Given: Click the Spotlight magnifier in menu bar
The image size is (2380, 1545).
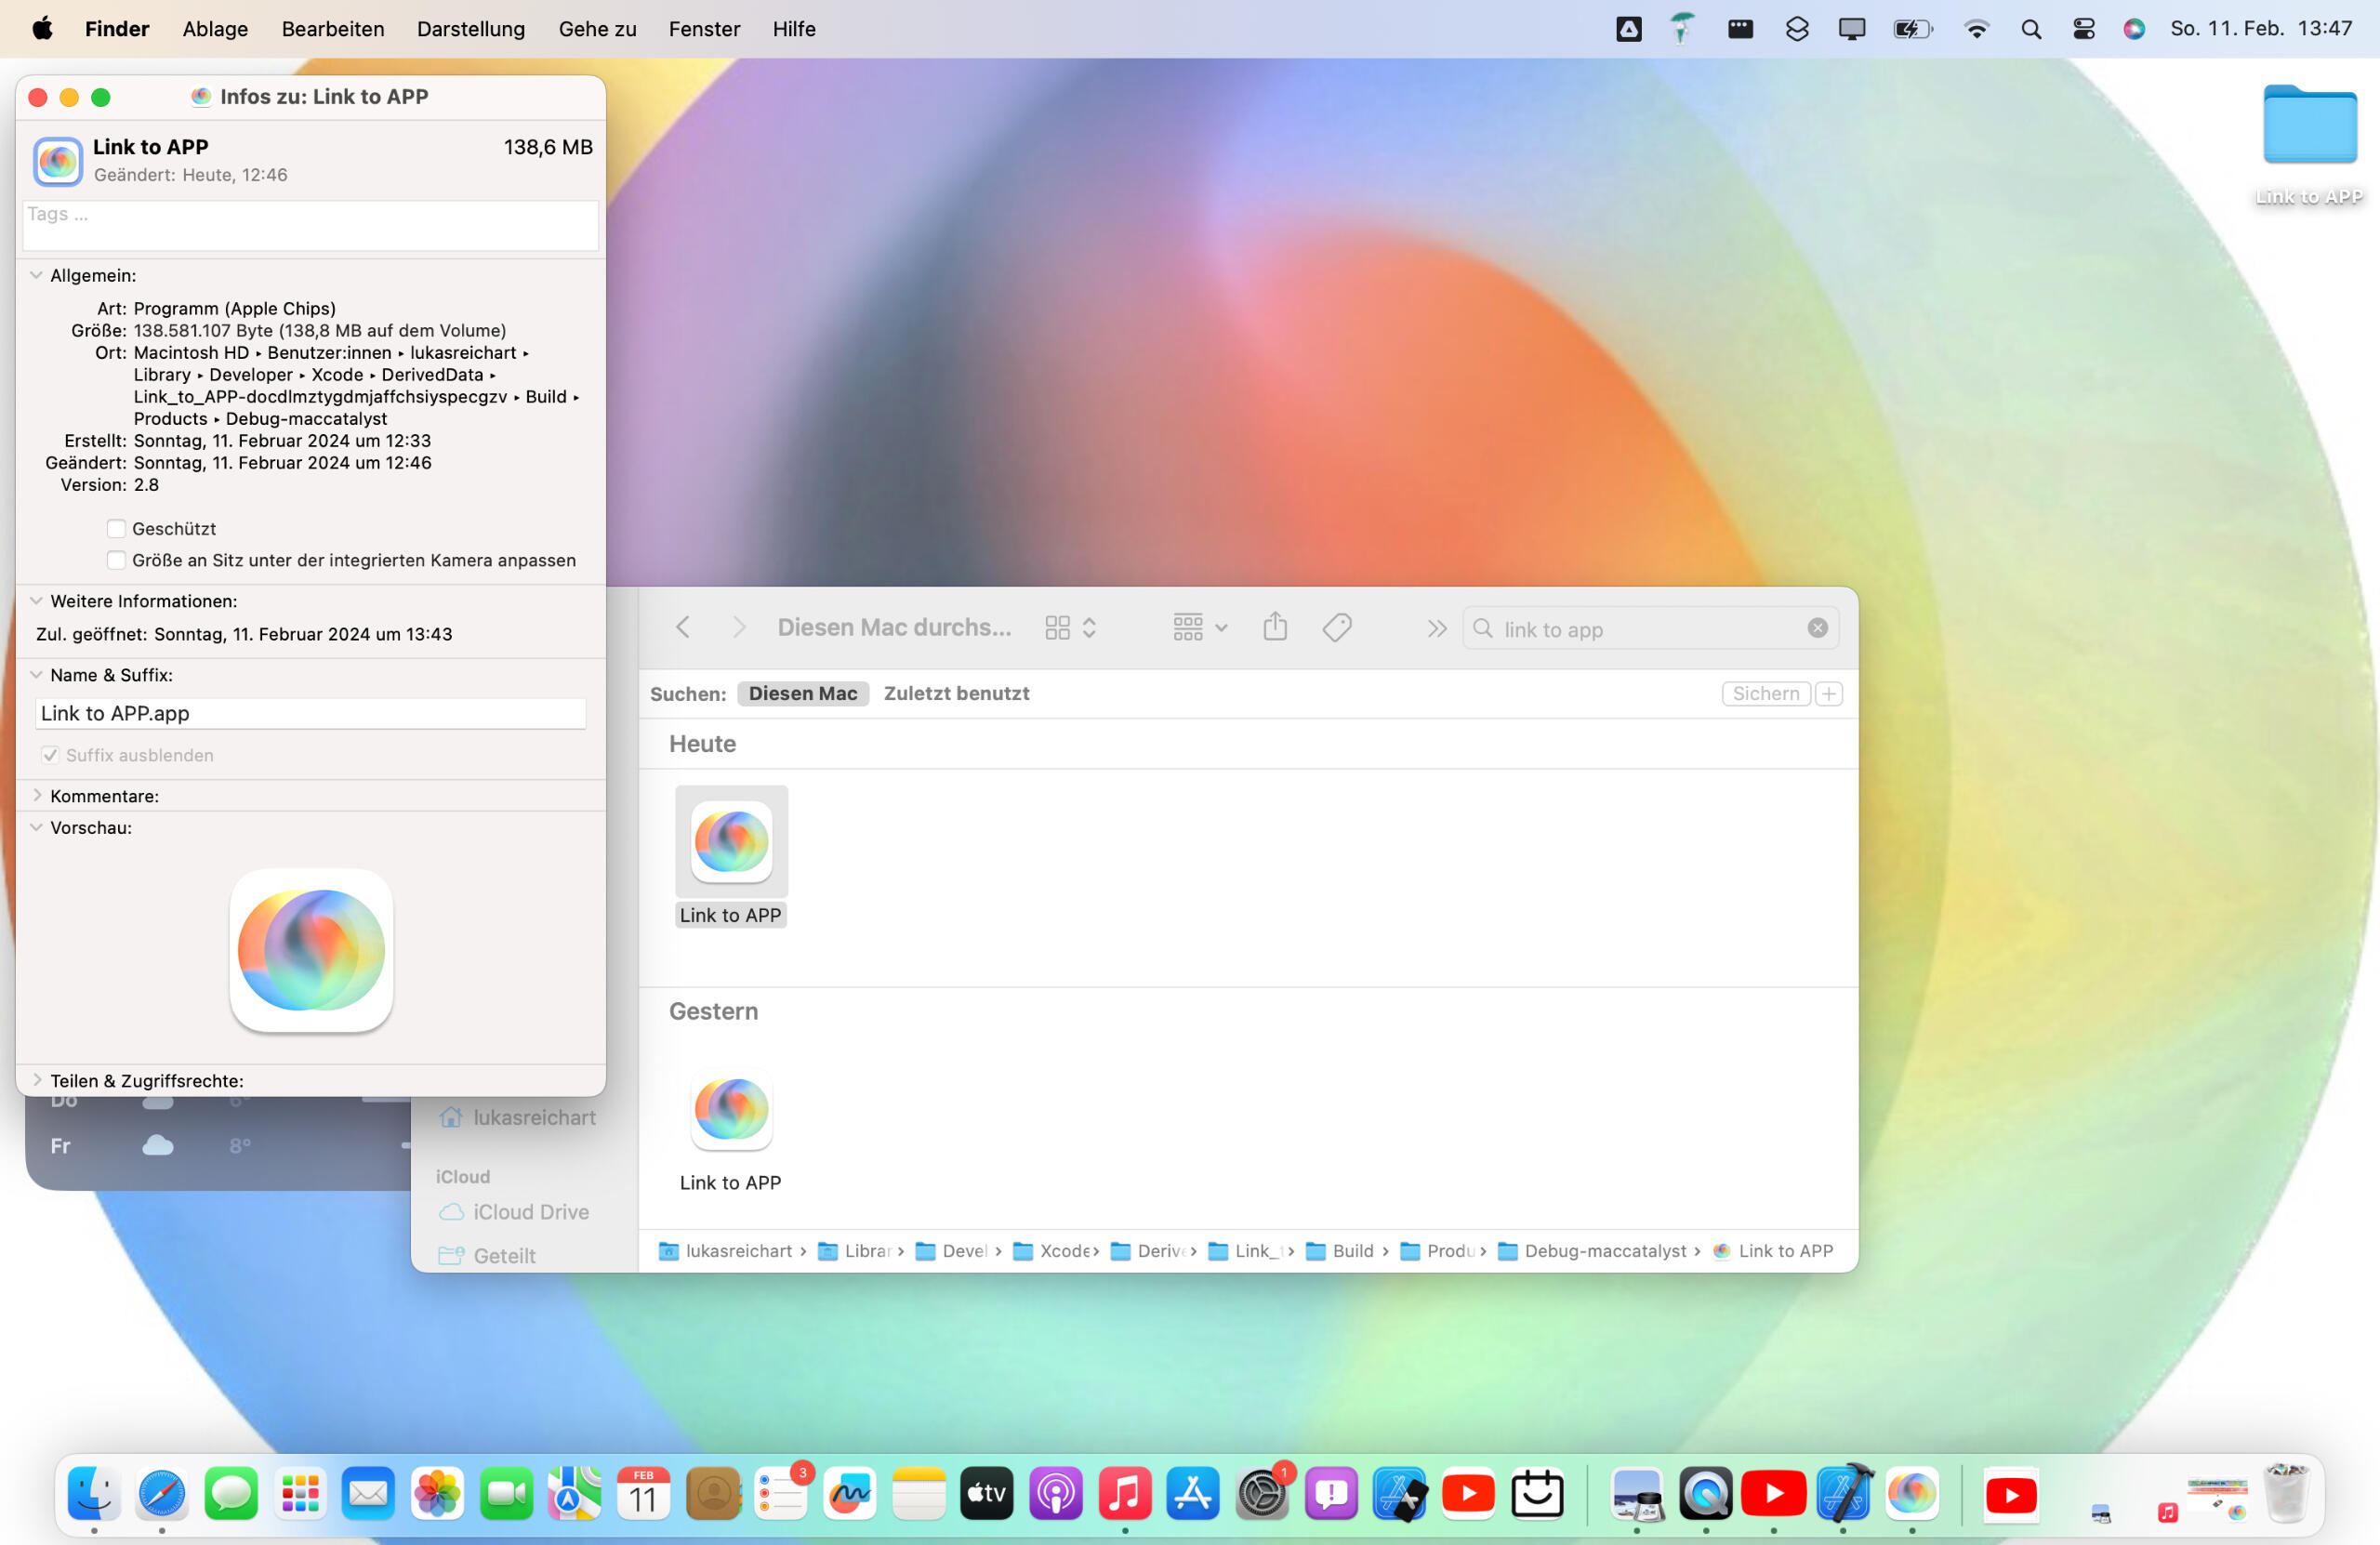Looking at the screenshot, I should tap(2030, 29).
